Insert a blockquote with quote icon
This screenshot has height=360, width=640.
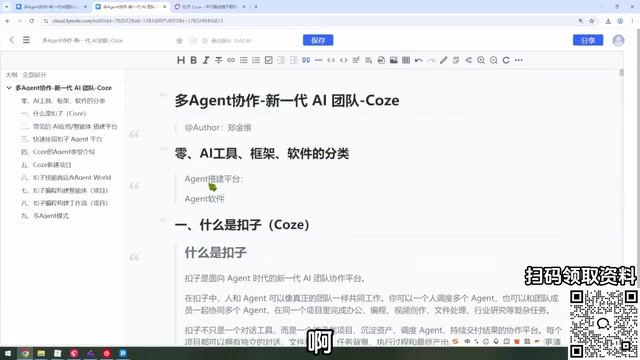pos(306,60)
